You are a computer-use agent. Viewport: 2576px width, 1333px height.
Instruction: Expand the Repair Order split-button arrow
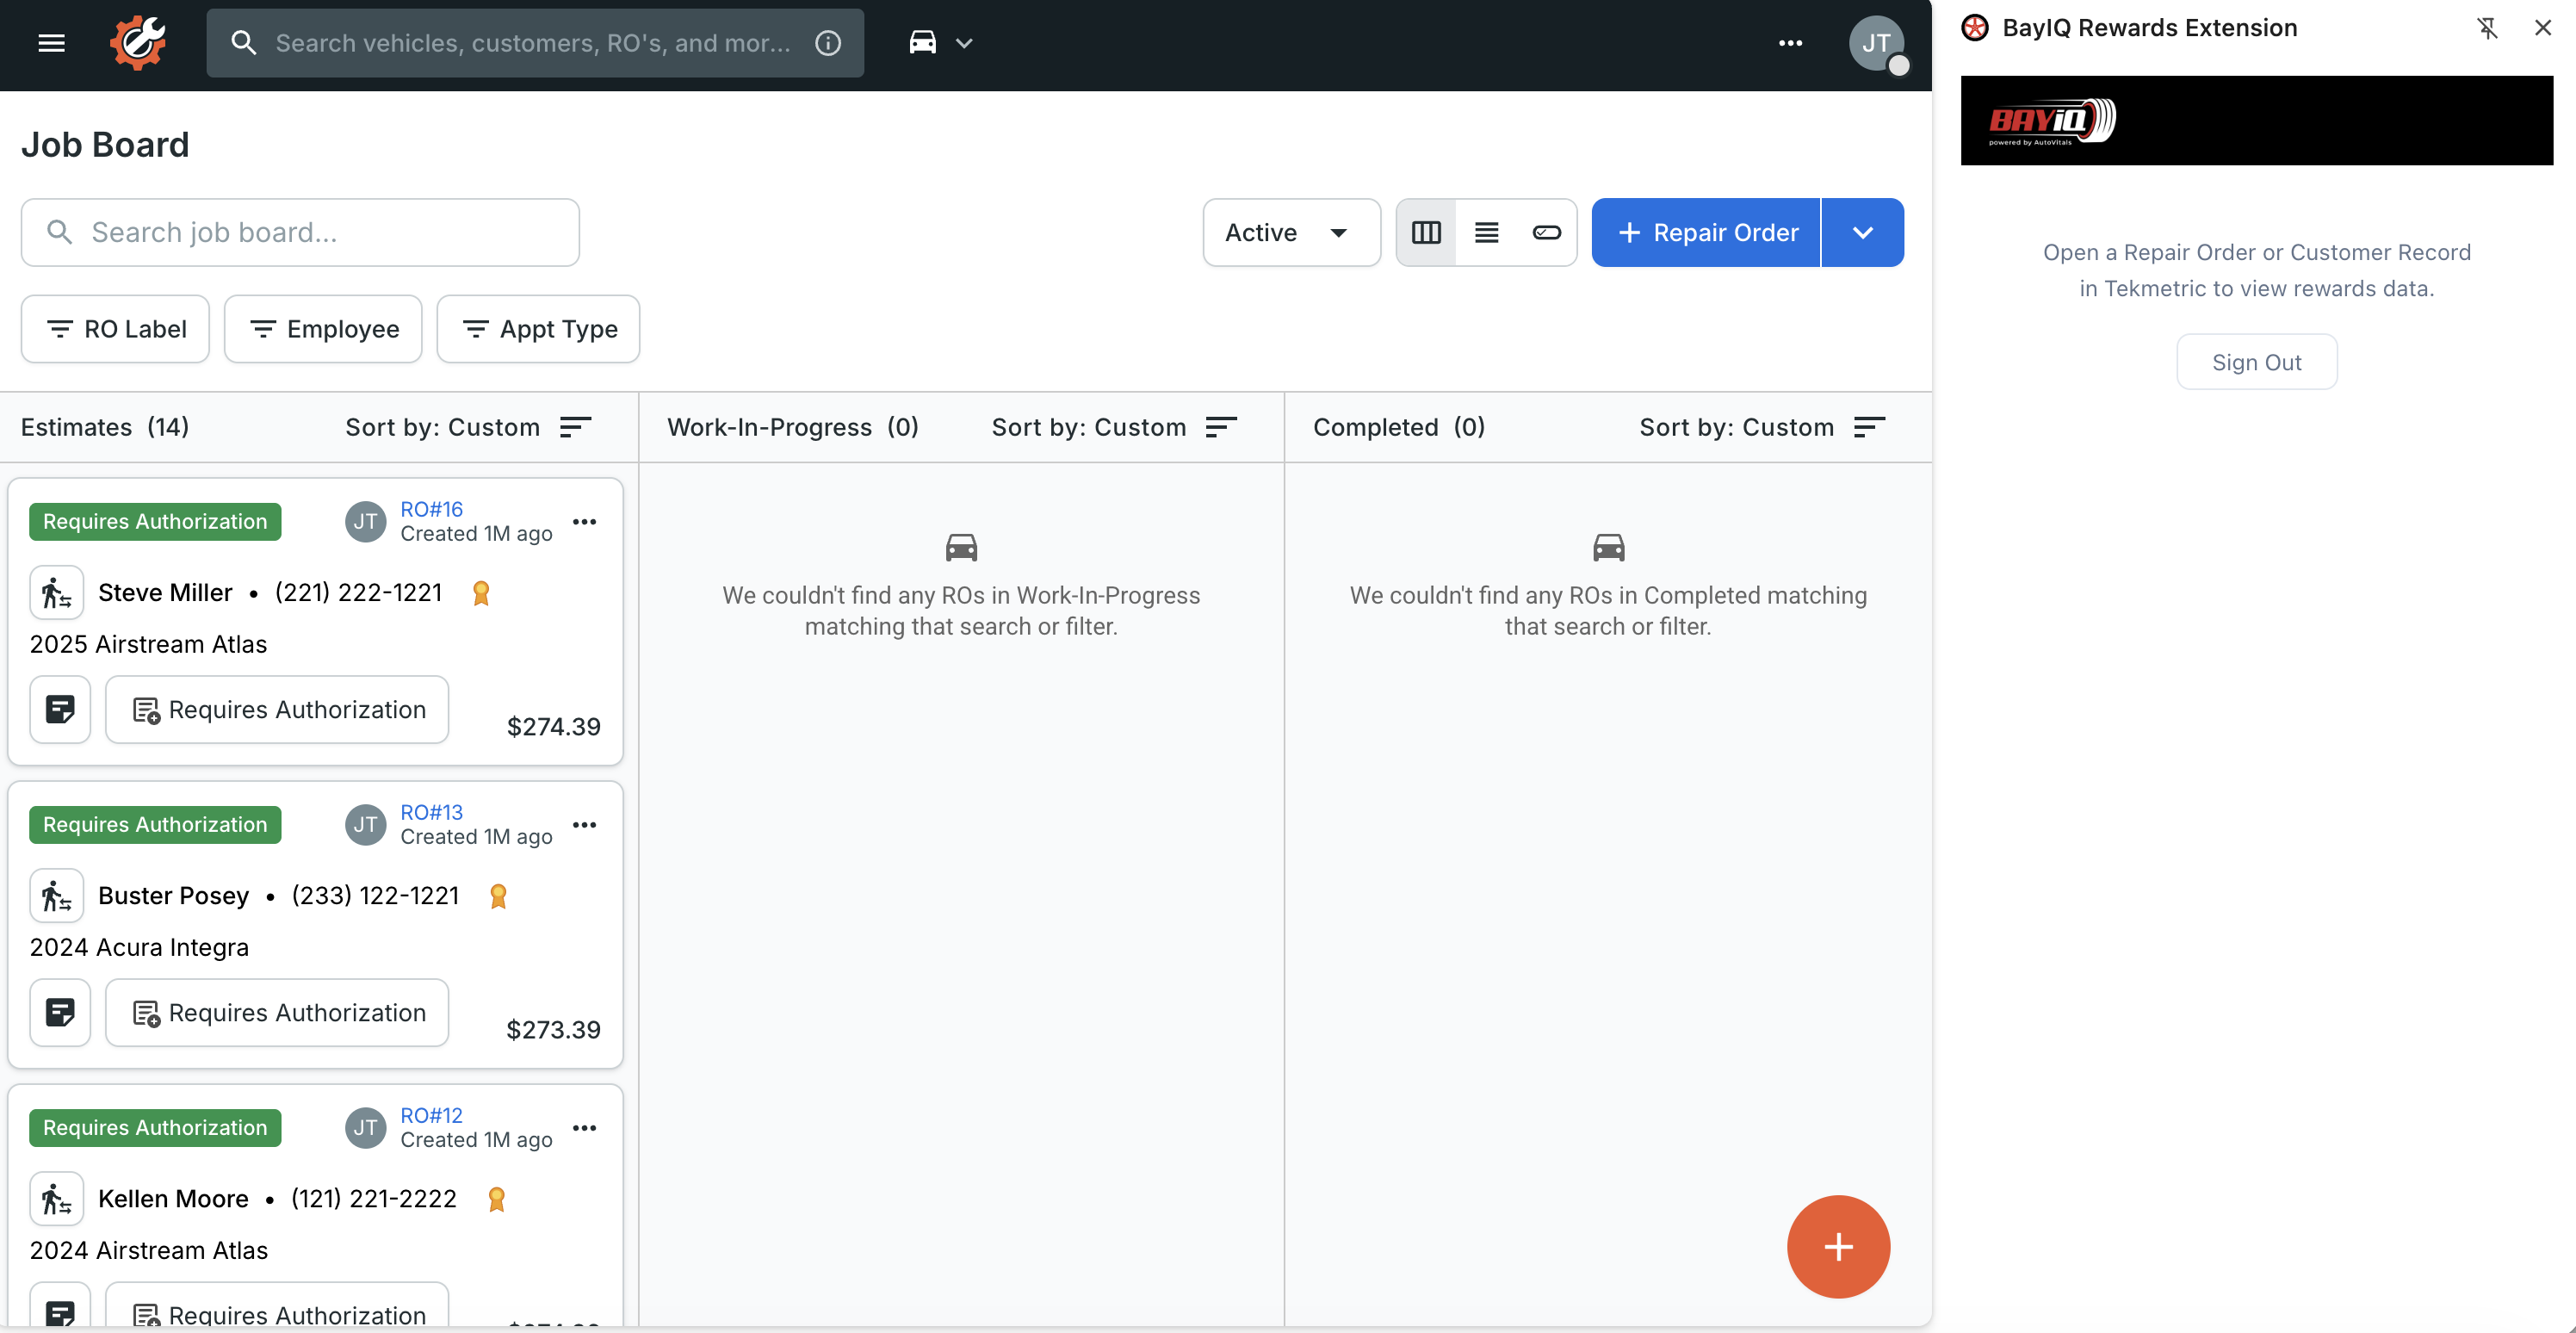click(x=1863, y=232)
